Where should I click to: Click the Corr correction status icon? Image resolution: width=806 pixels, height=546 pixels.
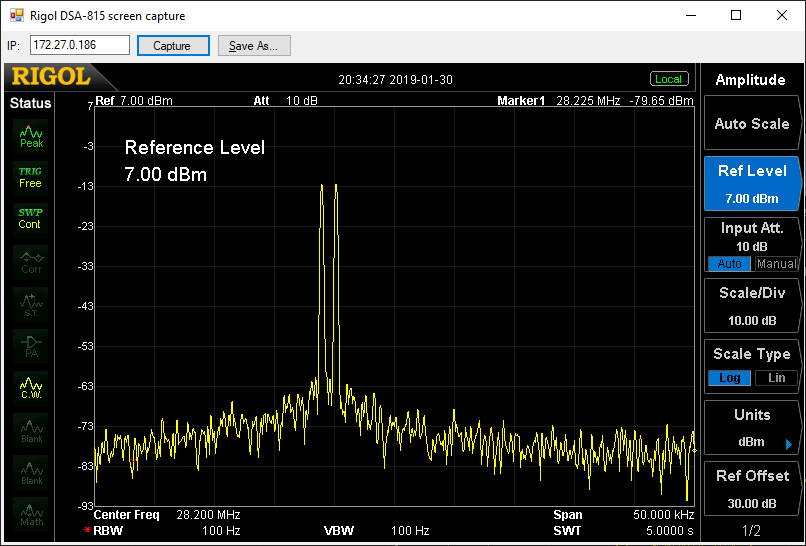pos(31,262)
